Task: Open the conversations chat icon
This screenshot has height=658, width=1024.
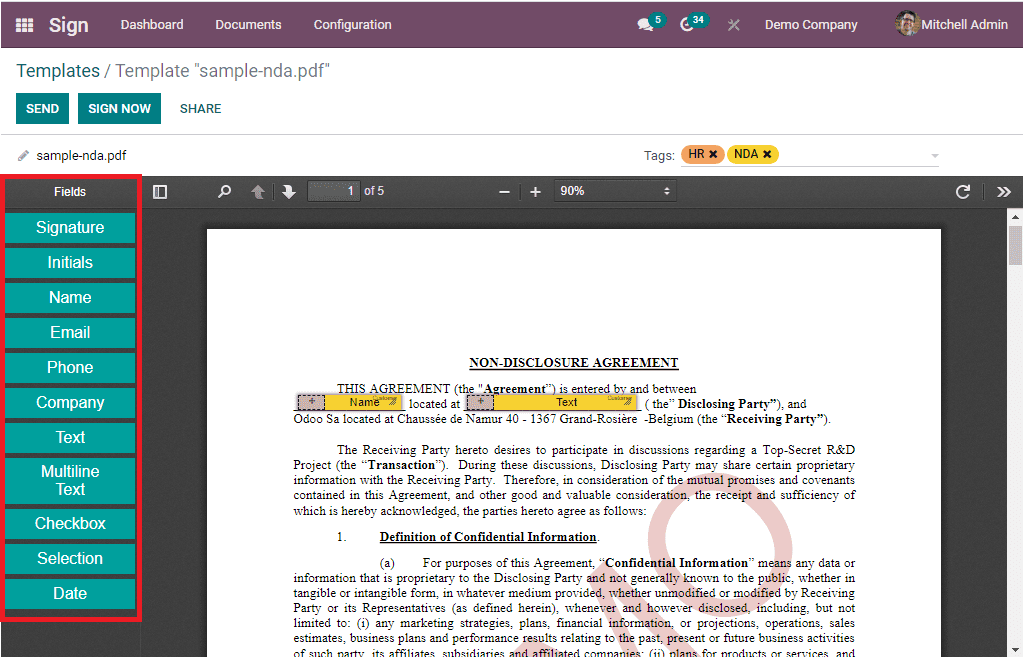Action: point(646,25)
